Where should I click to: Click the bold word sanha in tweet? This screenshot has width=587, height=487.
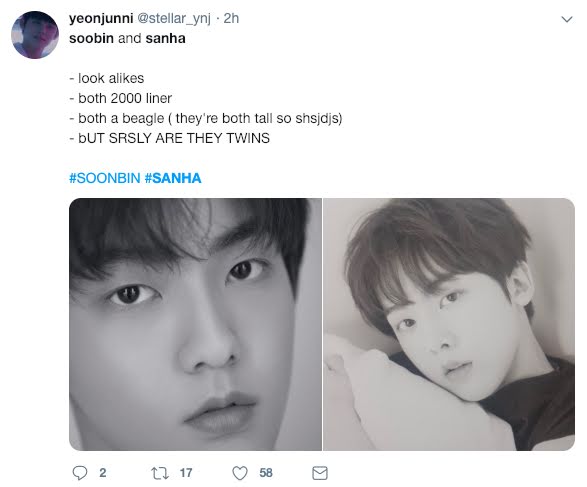165,38
